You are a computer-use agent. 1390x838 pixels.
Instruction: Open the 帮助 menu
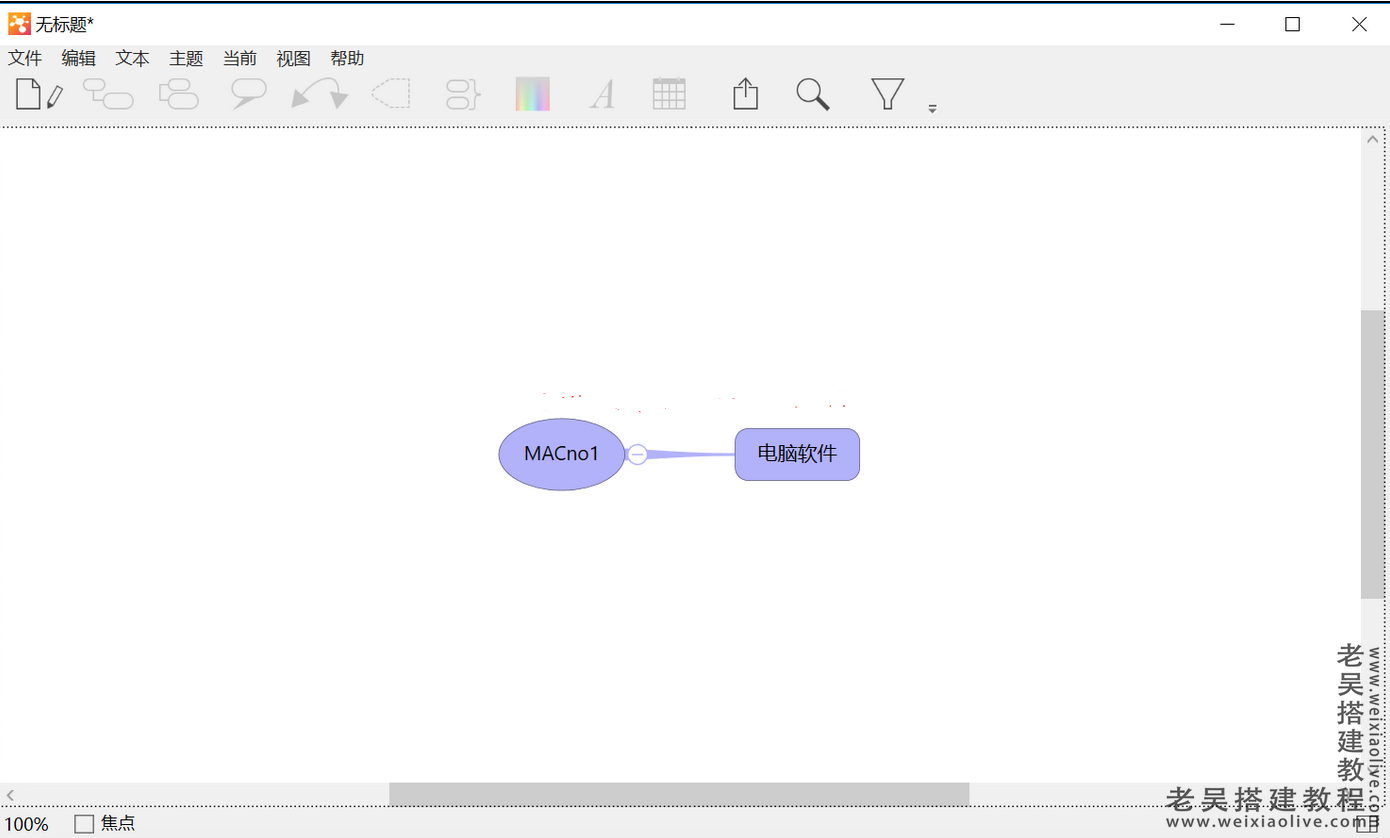(347, 58)
